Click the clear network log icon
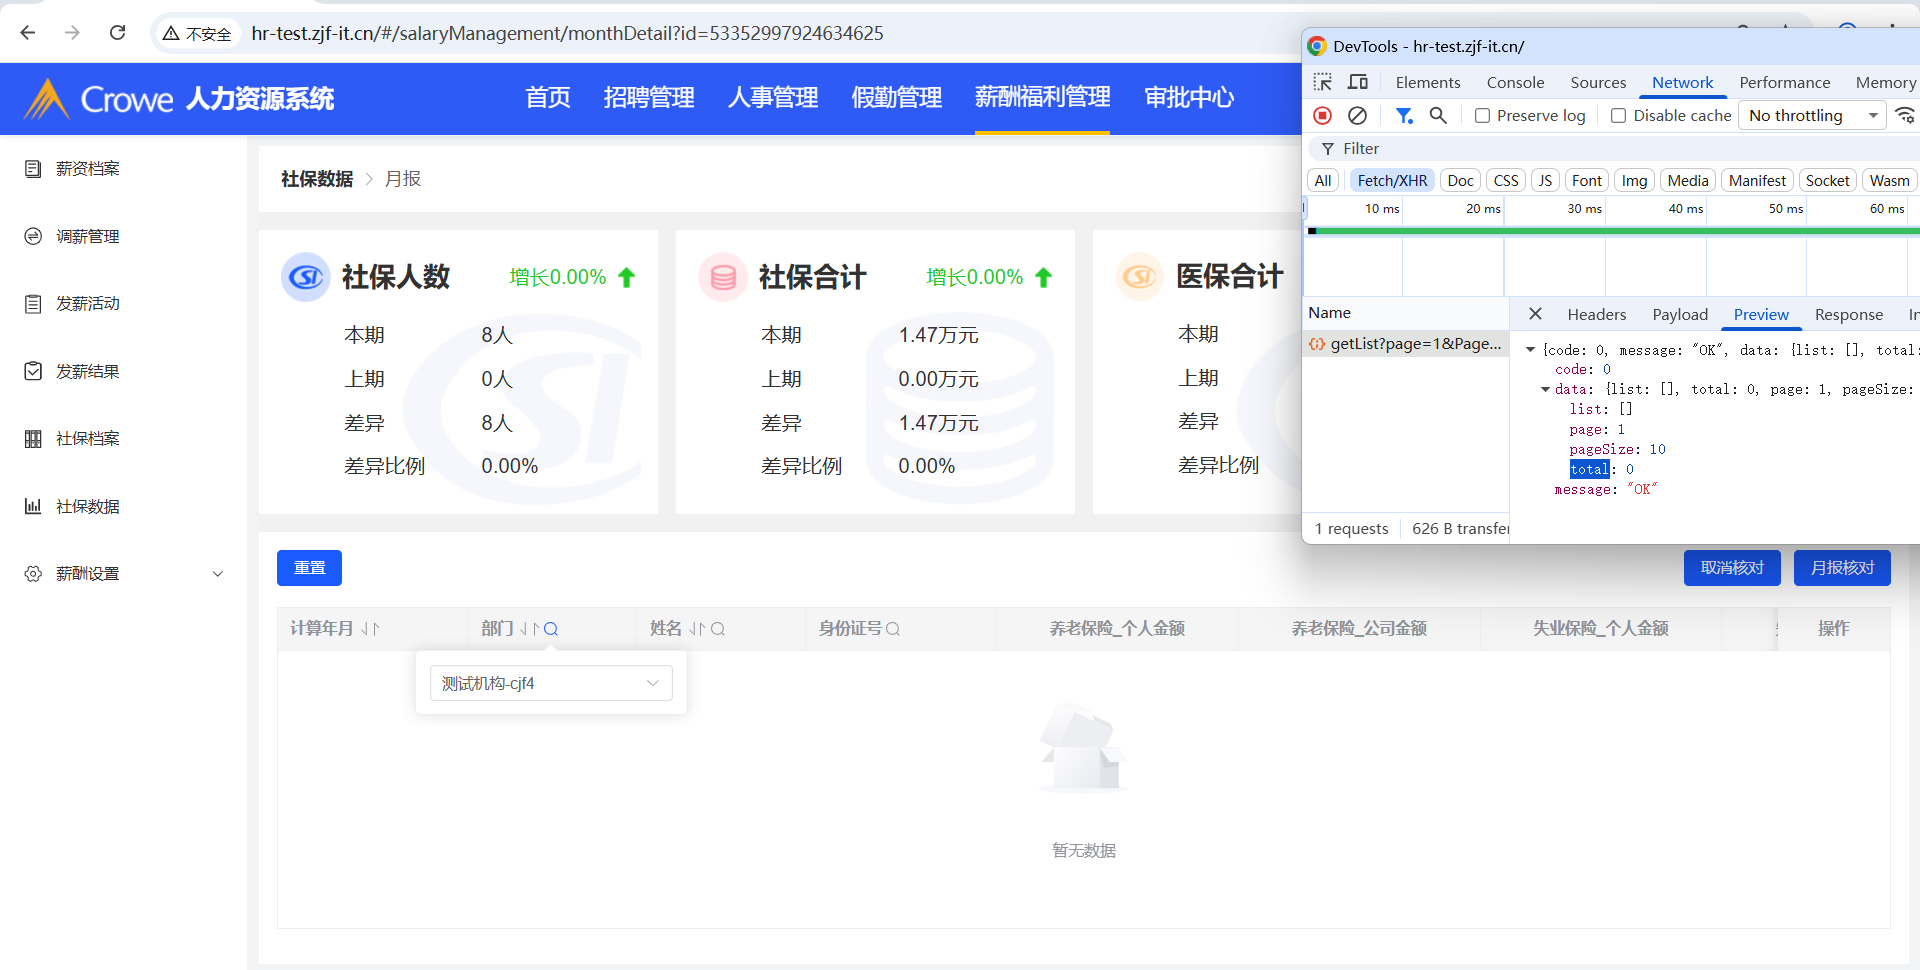This screenshot has width=1920, height=970. coord(1357,116)
